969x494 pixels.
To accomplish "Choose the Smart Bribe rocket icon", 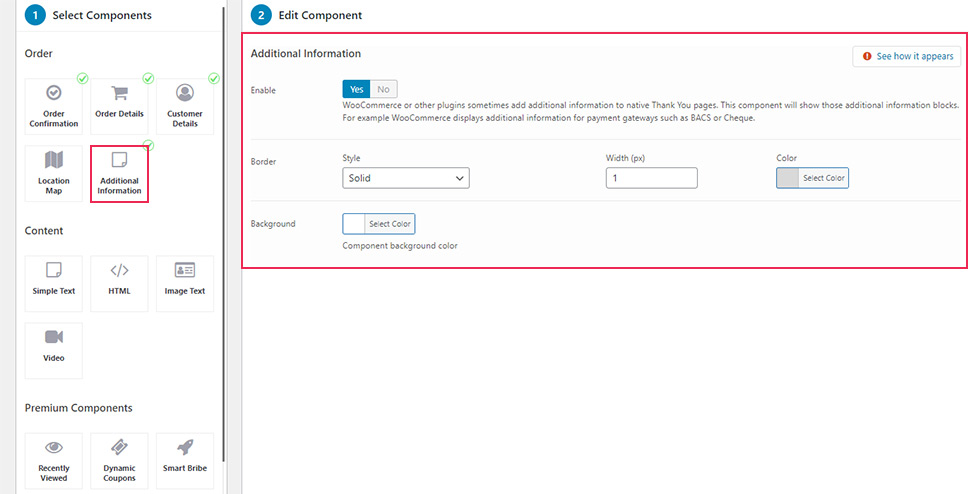I will click(x=185, y=448).
